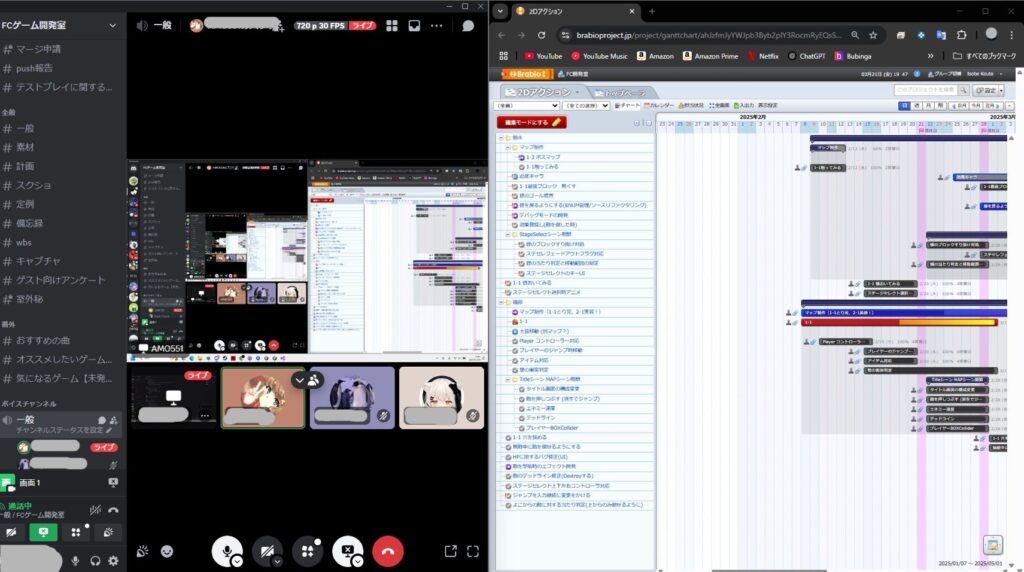
Task: Open the emoji reaction smiley icon
Action: click(x=166, y=551)
